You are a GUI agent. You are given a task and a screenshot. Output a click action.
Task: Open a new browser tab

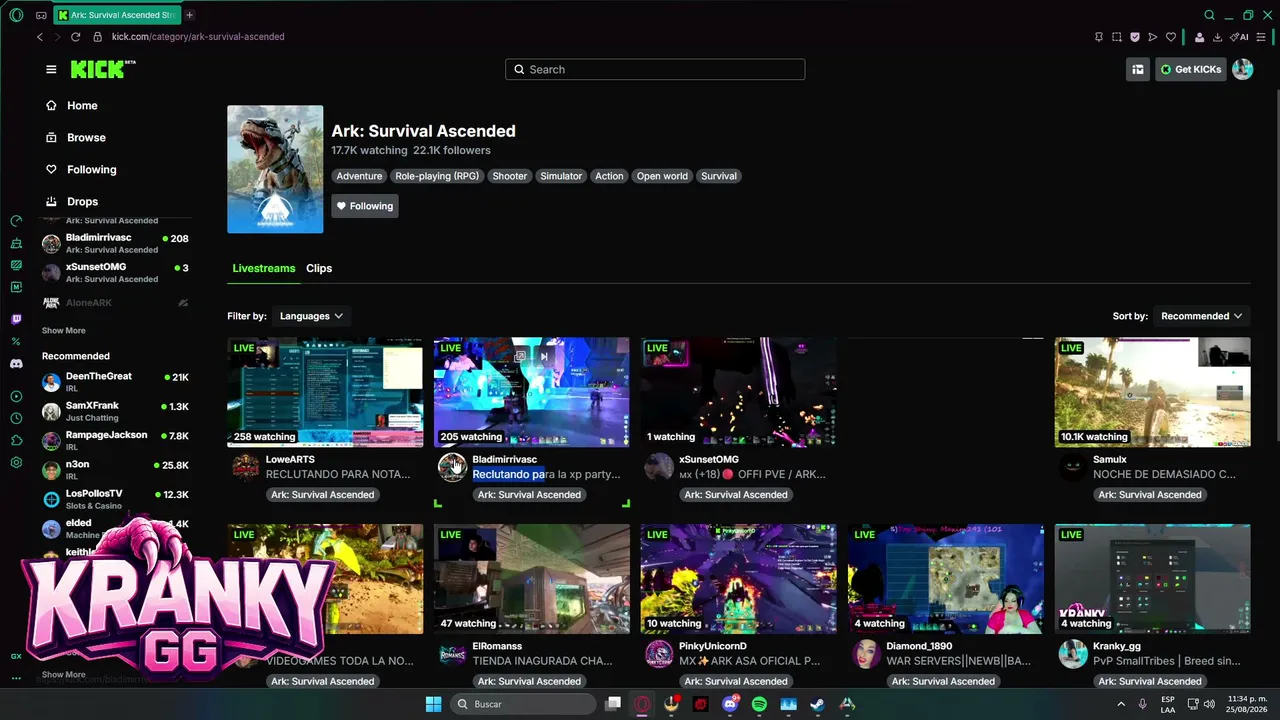tap(189, 15)
